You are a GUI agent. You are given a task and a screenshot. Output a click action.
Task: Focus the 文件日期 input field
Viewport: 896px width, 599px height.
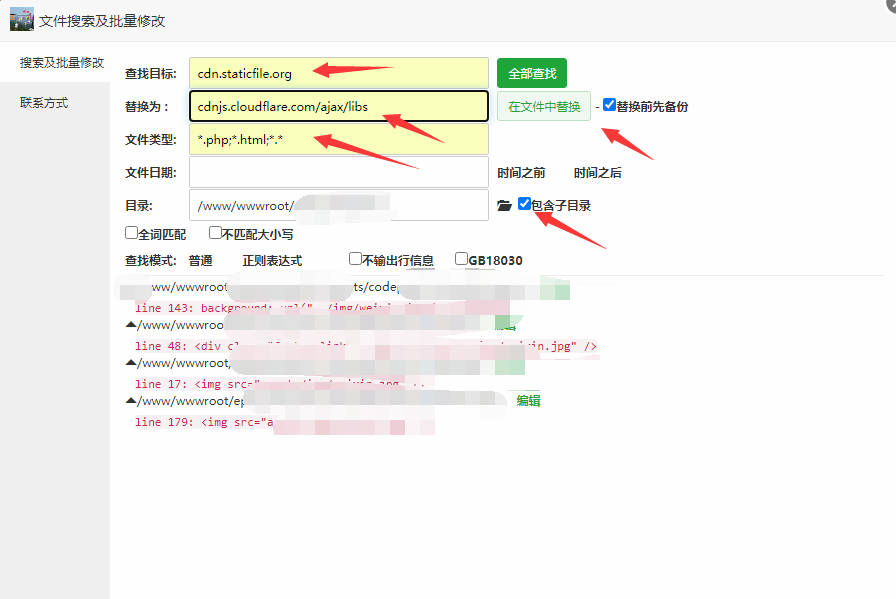tap(338, 172)
